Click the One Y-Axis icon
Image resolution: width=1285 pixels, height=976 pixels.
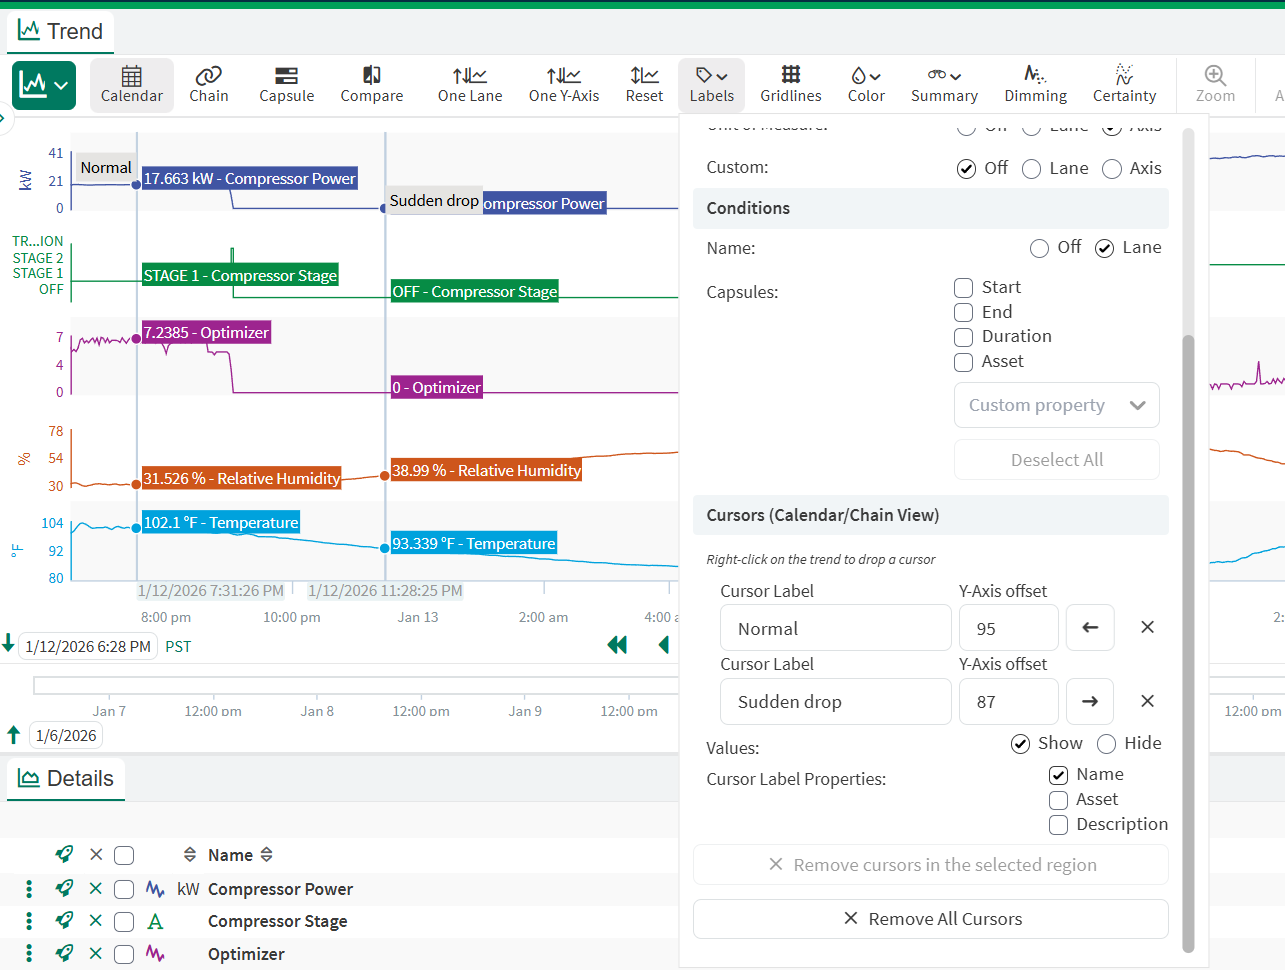(x=563, y=84)
